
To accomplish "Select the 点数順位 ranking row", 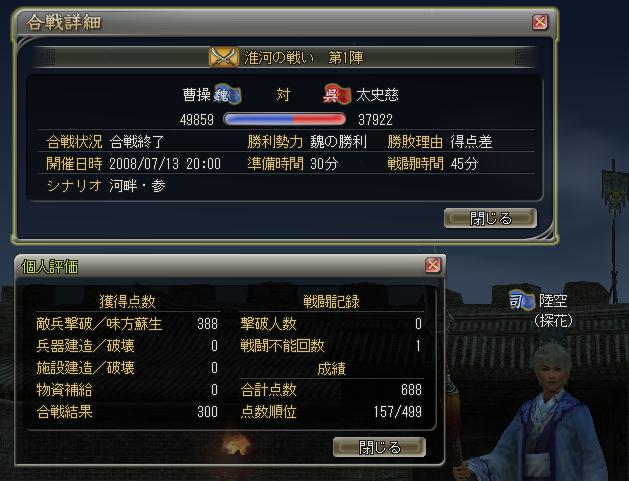I will click(x=331, y=412).
